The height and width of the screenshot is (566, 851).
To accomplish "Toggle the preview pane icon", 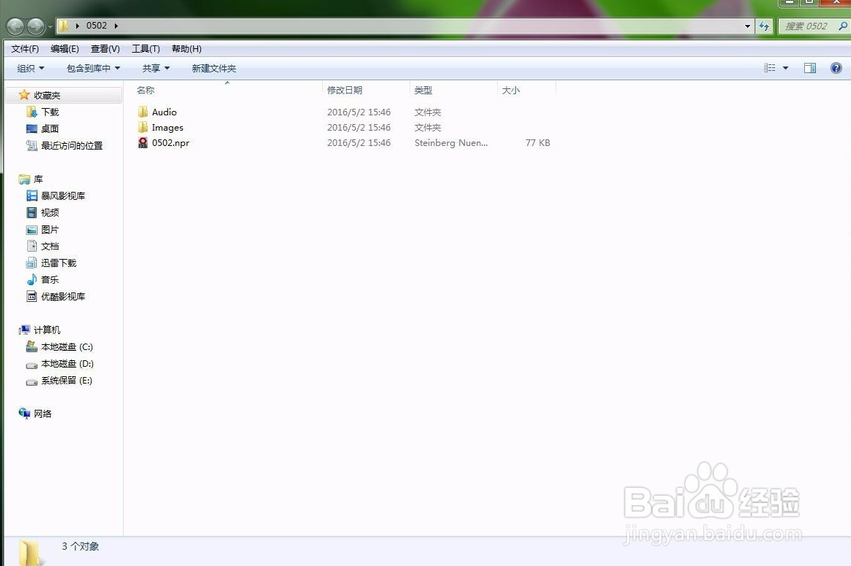I will 810,68.
